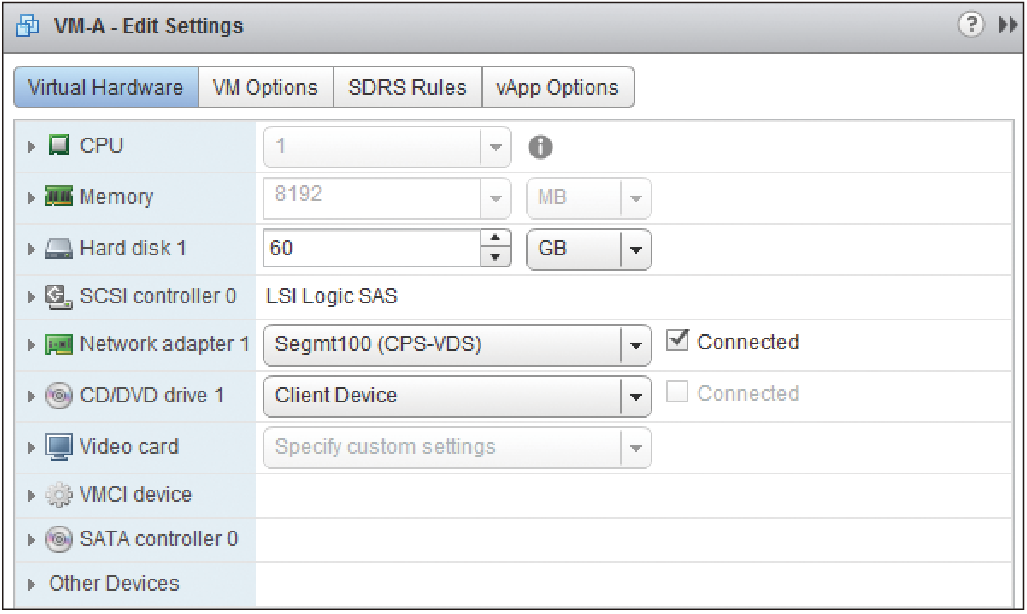Viewport: 1027px width, 614px height.
Task: Click the CPU info icon
Action: 540,147
